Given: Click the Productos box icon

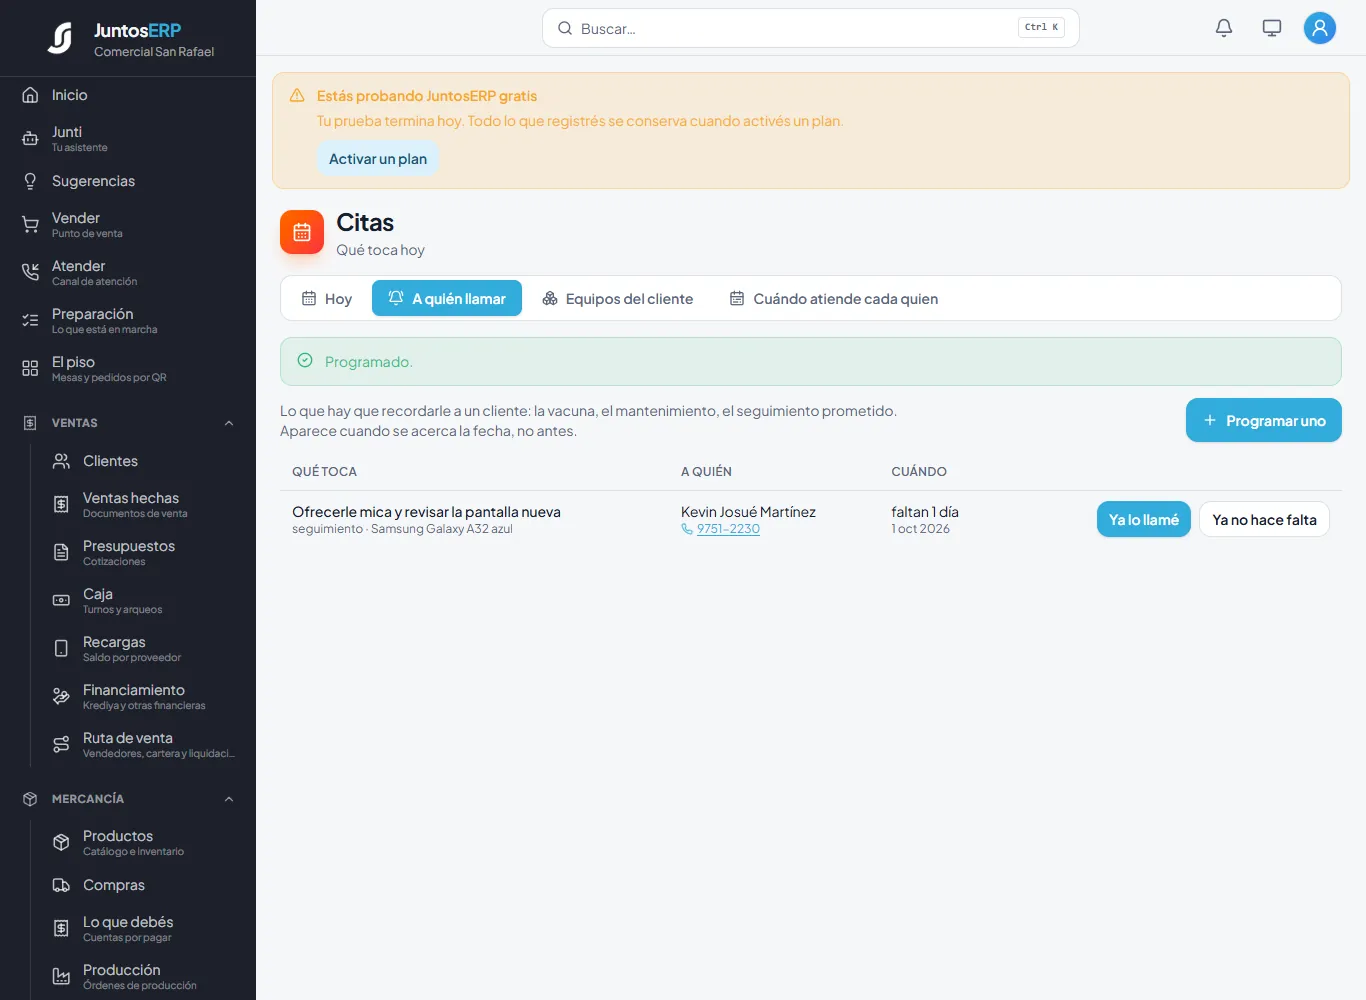Looking at the screenshot, I should coord(61,843).
